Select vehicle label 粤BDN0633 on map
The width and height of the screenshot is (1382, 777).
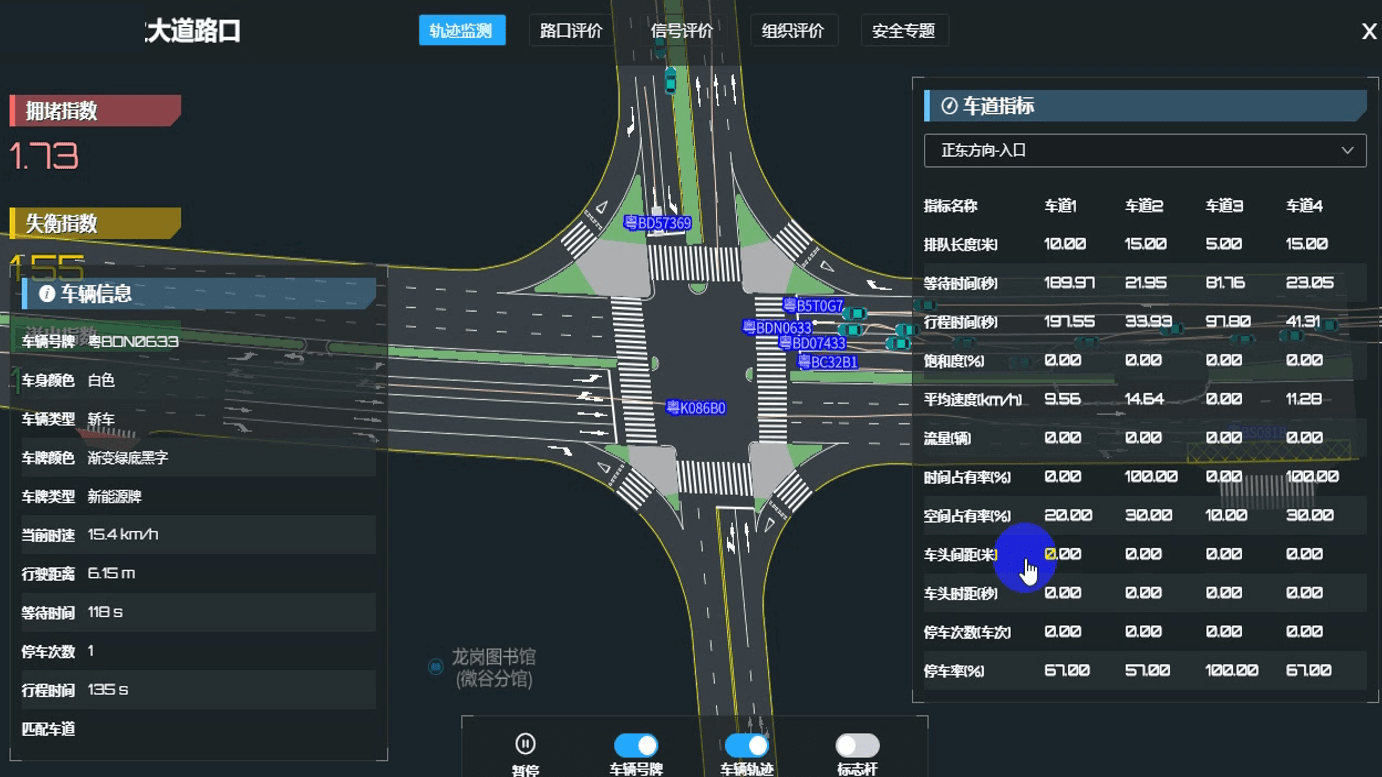(777, 328)
